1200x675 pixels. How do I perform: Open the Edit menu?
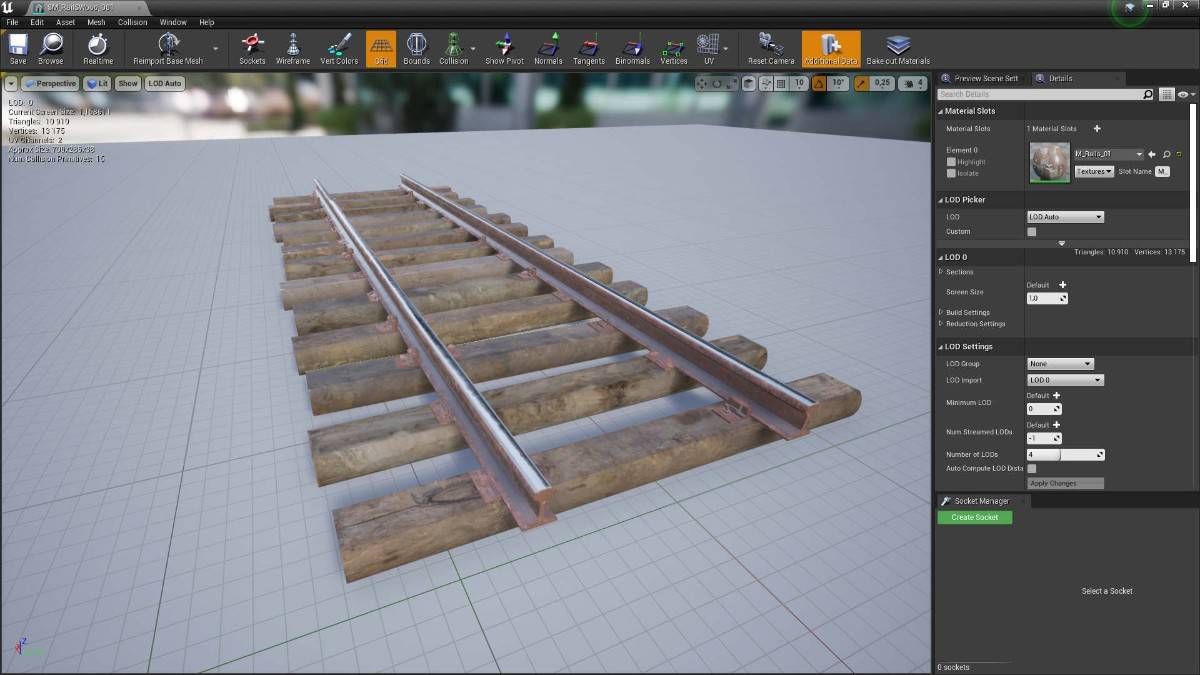(37, 22)
